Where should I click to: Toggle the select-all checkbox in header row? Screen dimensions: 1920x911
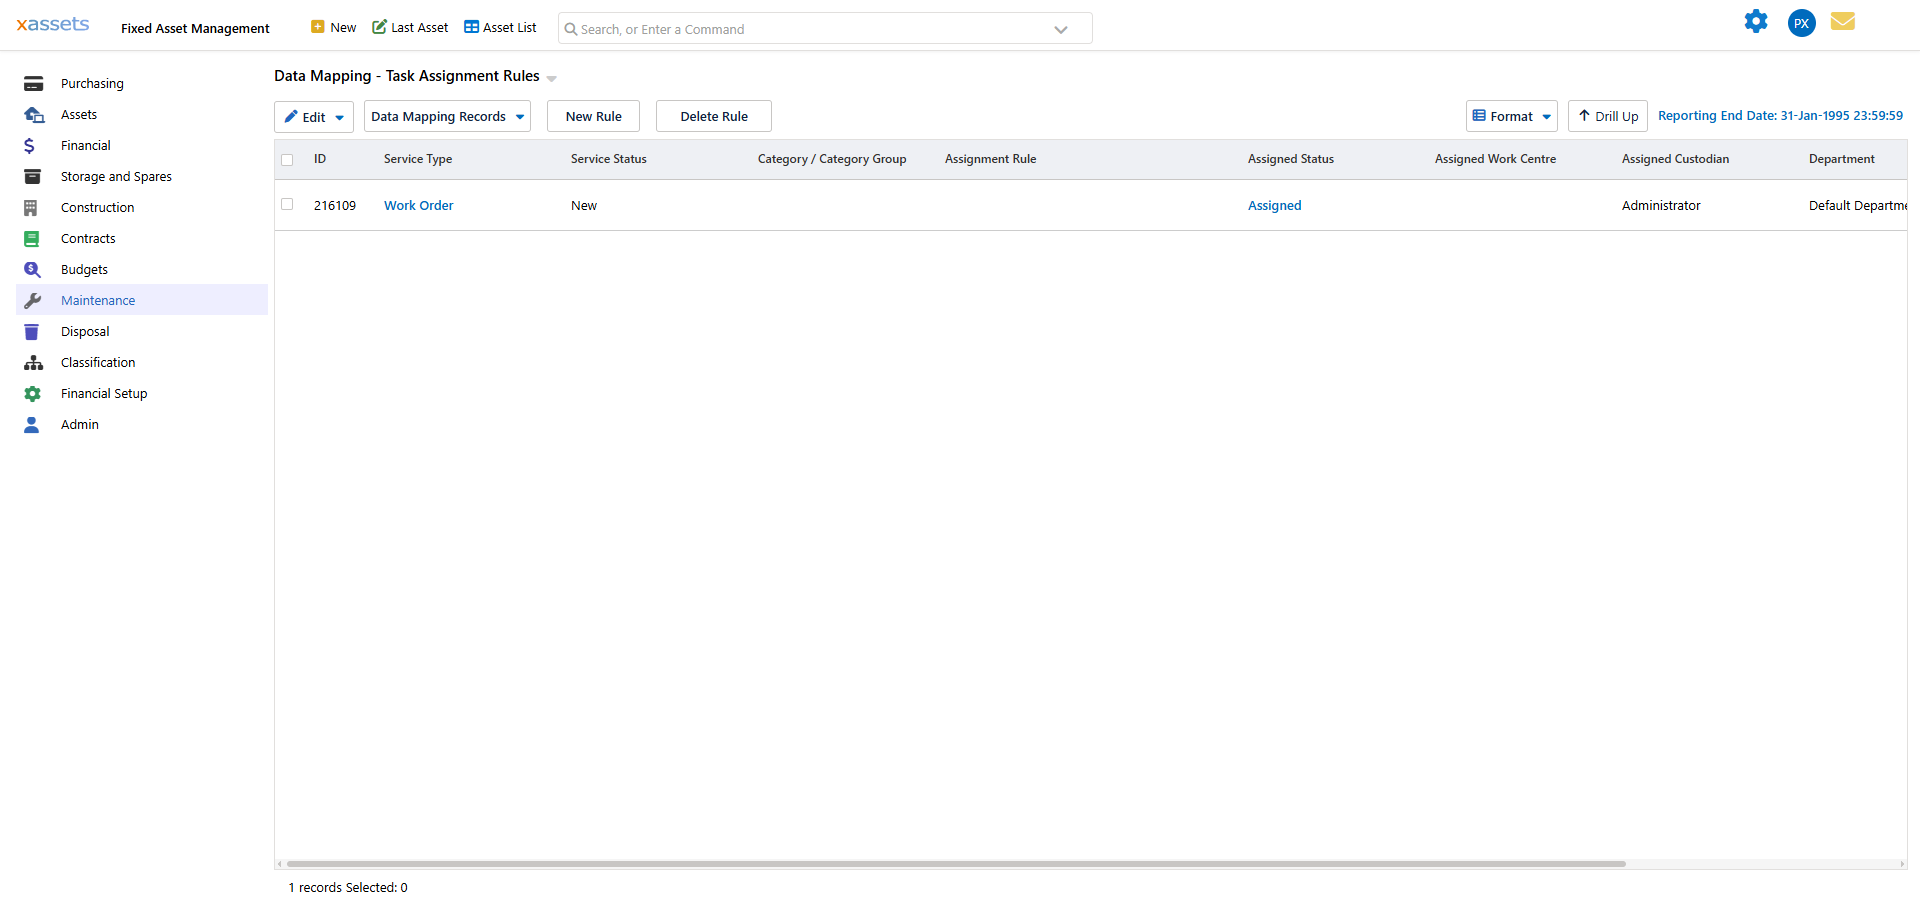pyautogui.click(x=287, y=159)
